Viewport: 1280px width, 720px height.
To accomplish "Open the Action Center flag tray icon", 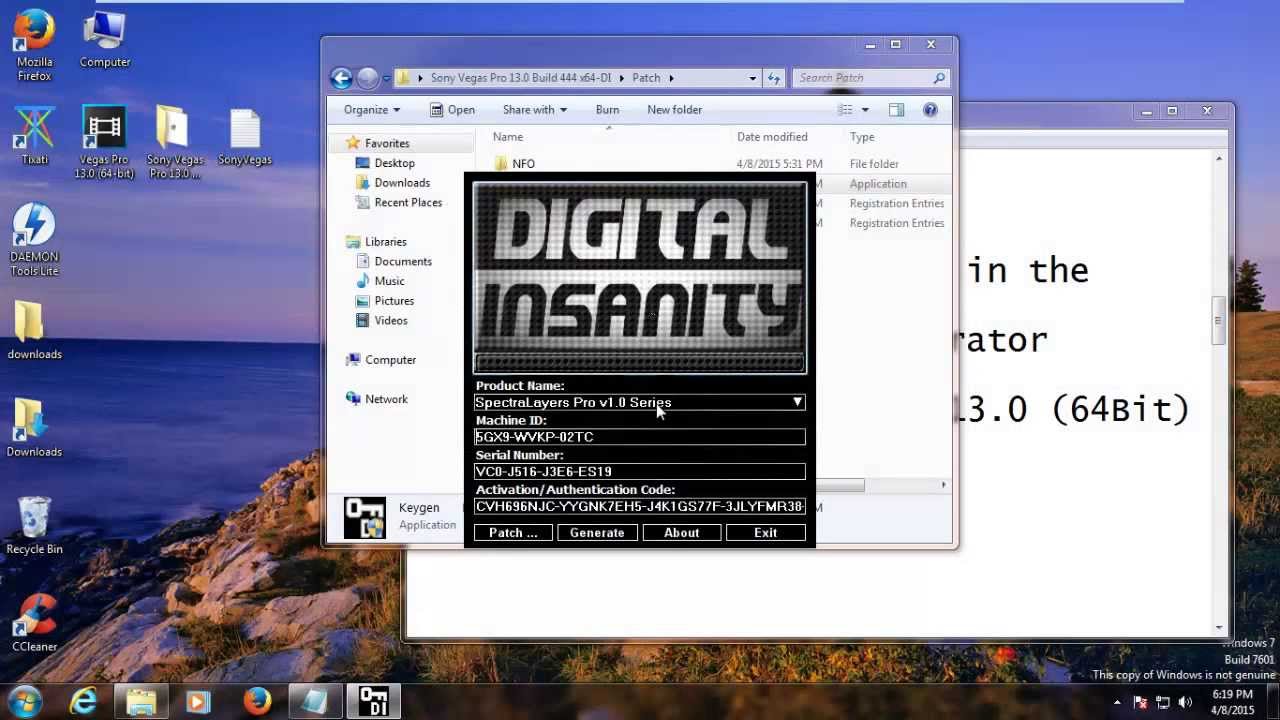I will pos(1140,702).
